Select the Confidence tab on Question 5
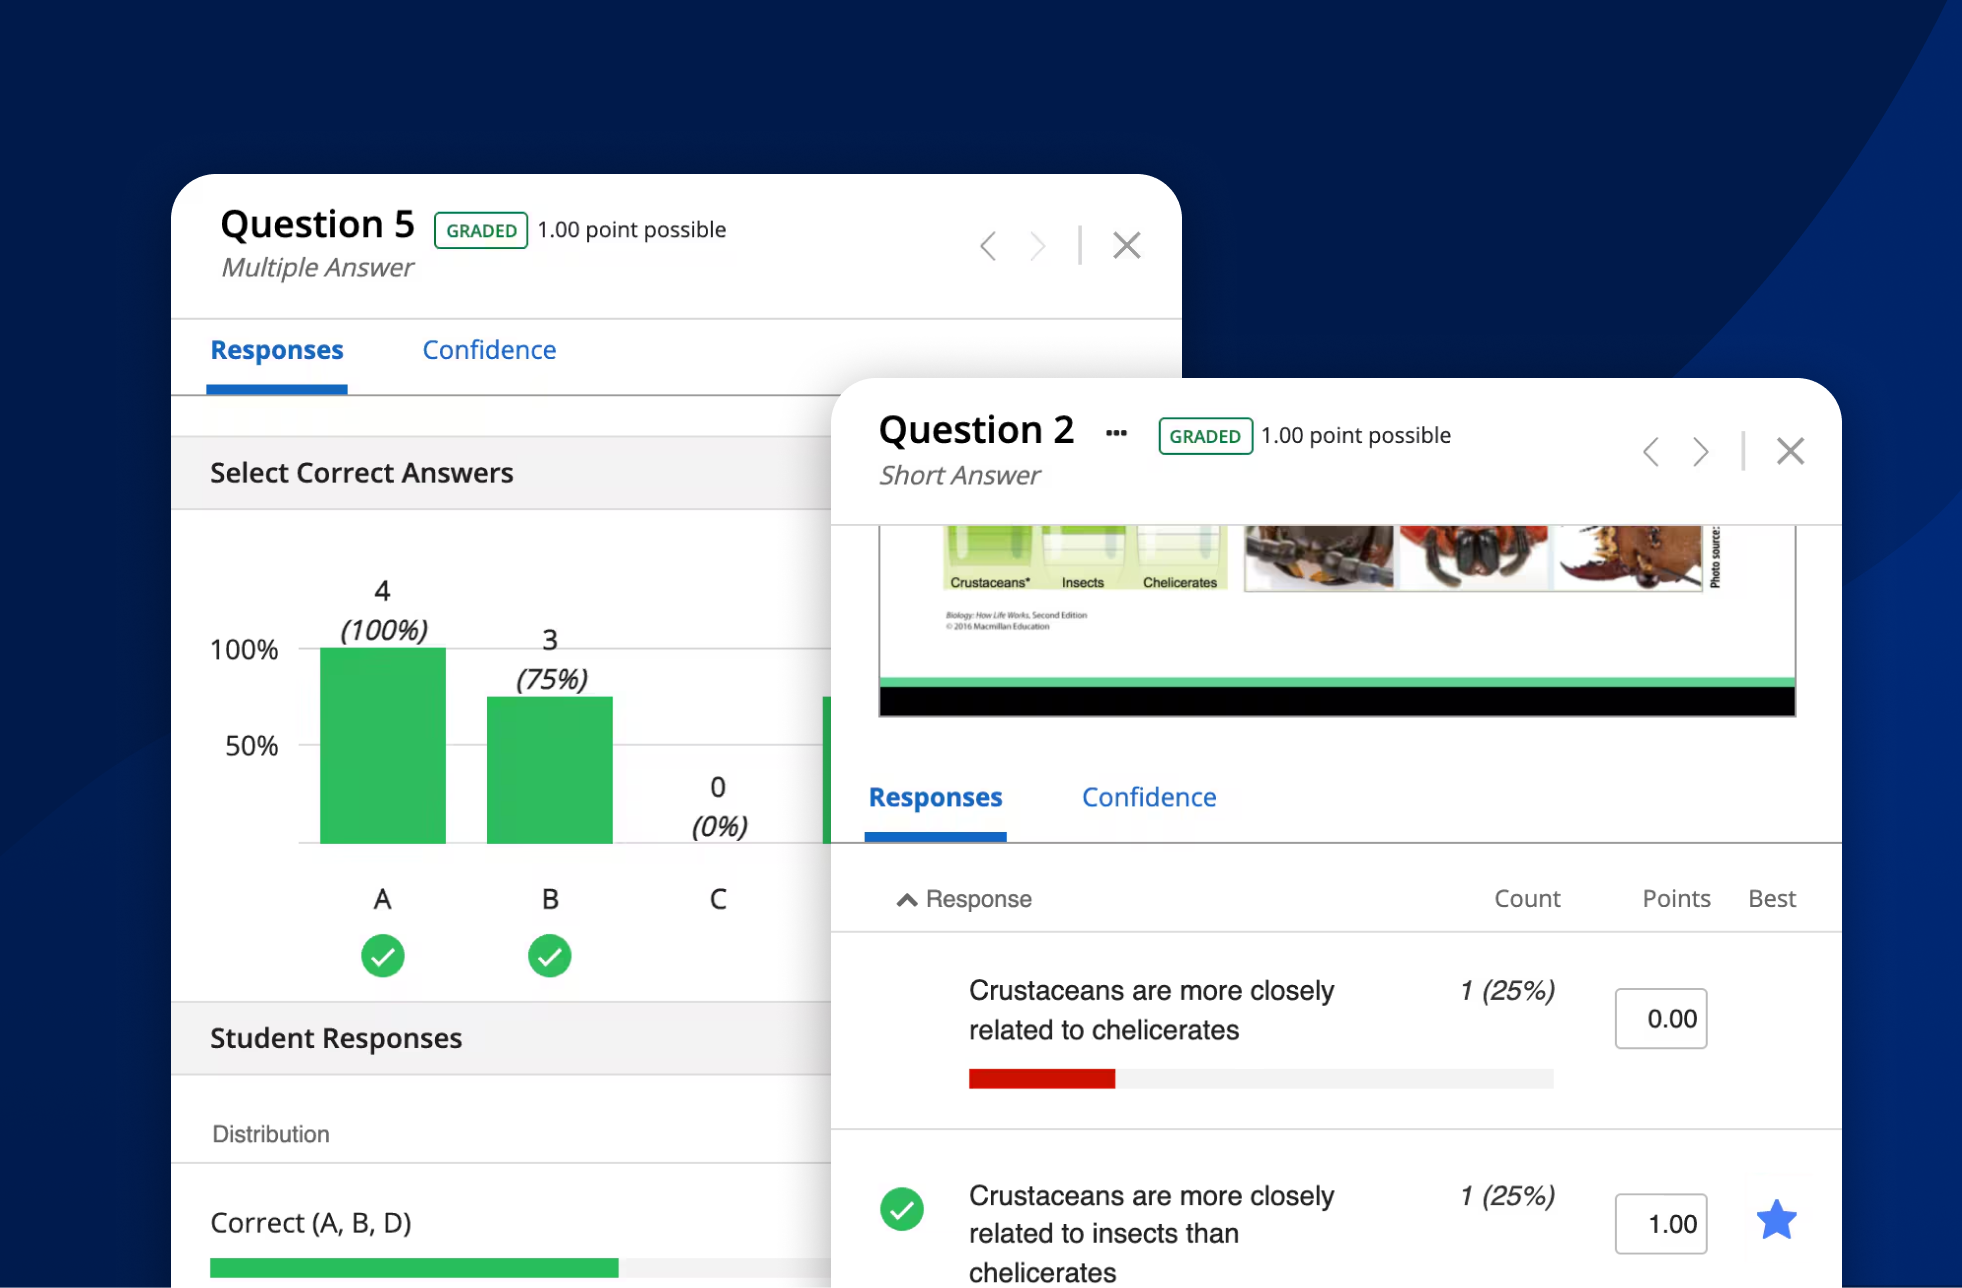 pyautogui.click(x=489, y=350)
